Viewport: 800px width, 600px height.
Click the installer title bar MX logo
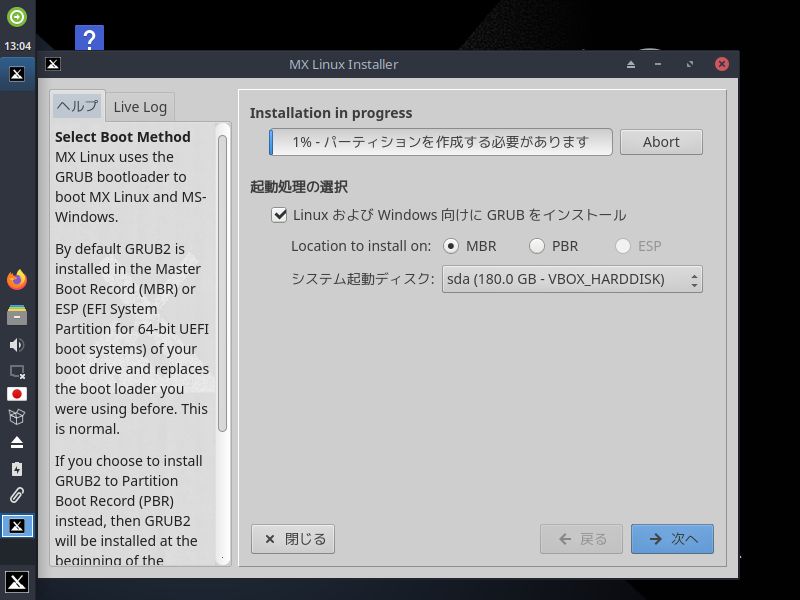click(53, 64)
